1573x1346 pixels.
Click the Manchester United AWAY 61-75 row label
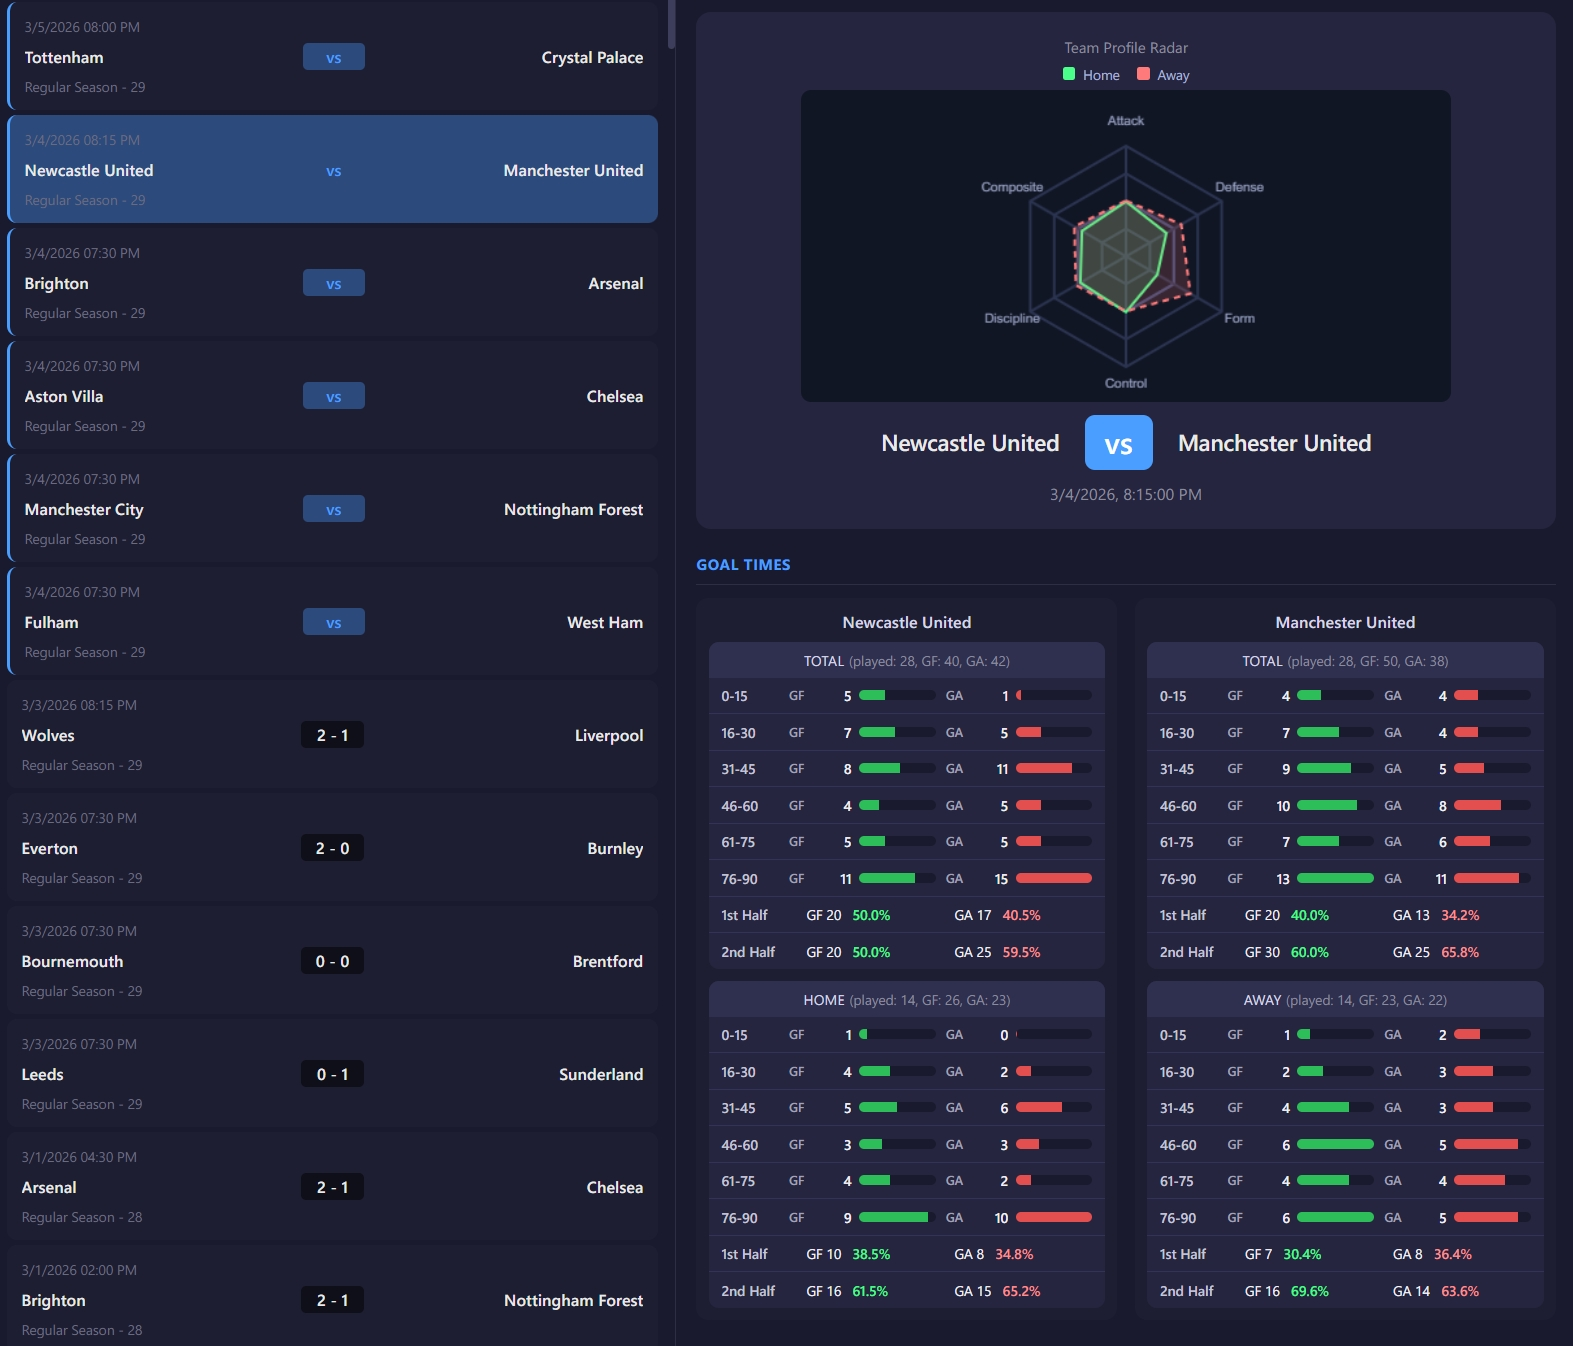point(1177,1181)
